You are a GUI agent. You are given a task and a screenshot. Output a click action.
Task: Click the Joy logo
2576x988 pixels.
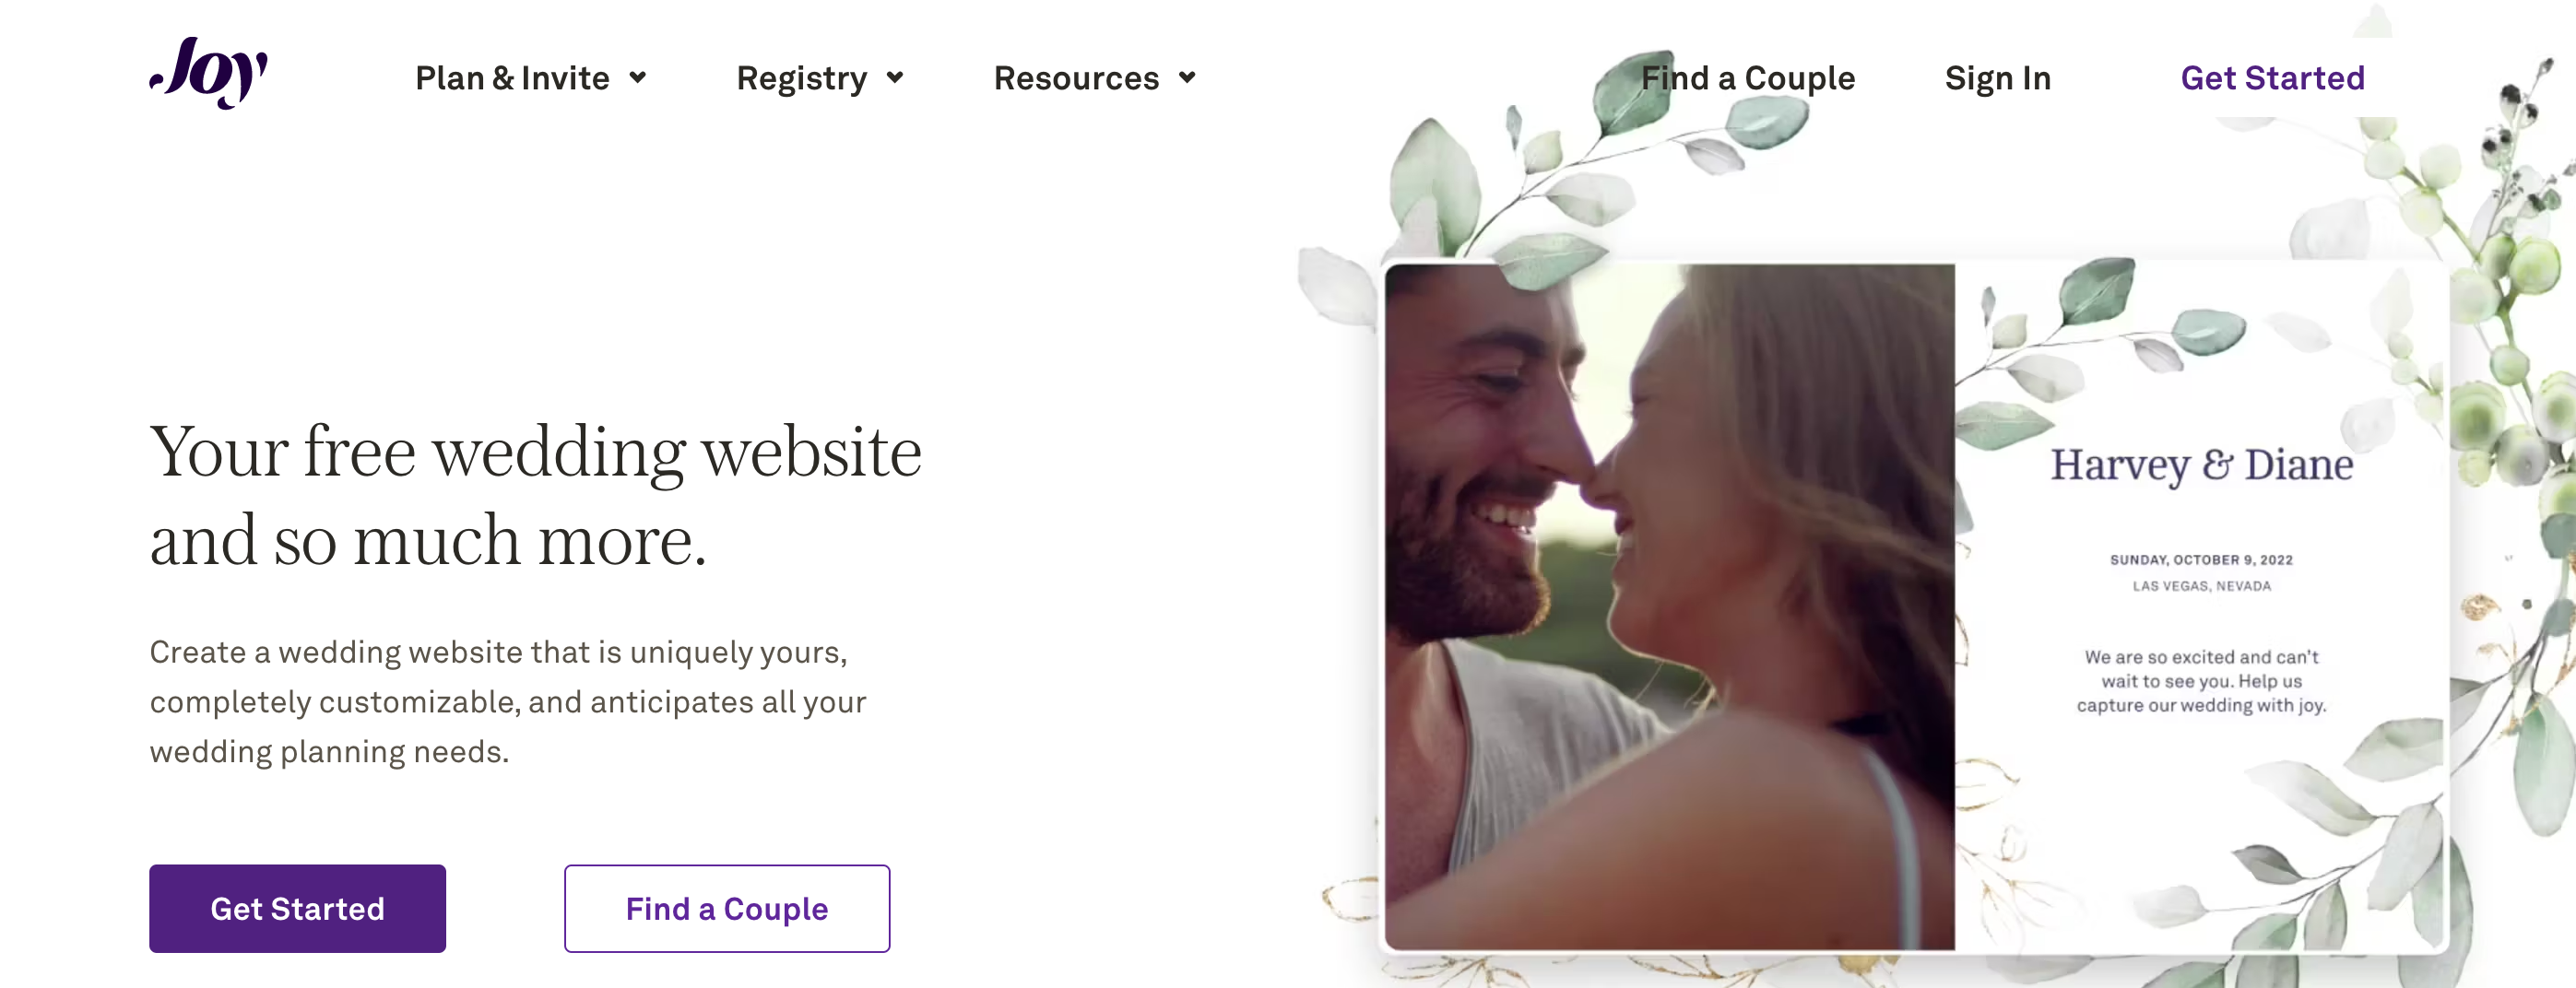tap(209, 72)
